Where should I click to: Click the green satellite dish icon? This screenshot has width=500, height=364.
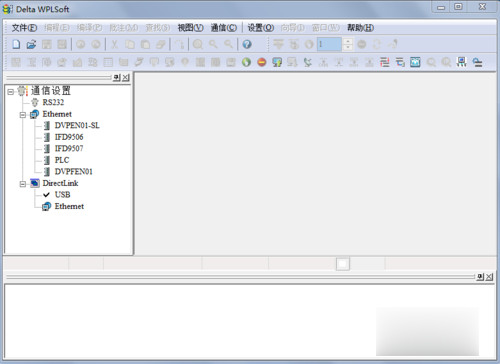coord(308,62)
